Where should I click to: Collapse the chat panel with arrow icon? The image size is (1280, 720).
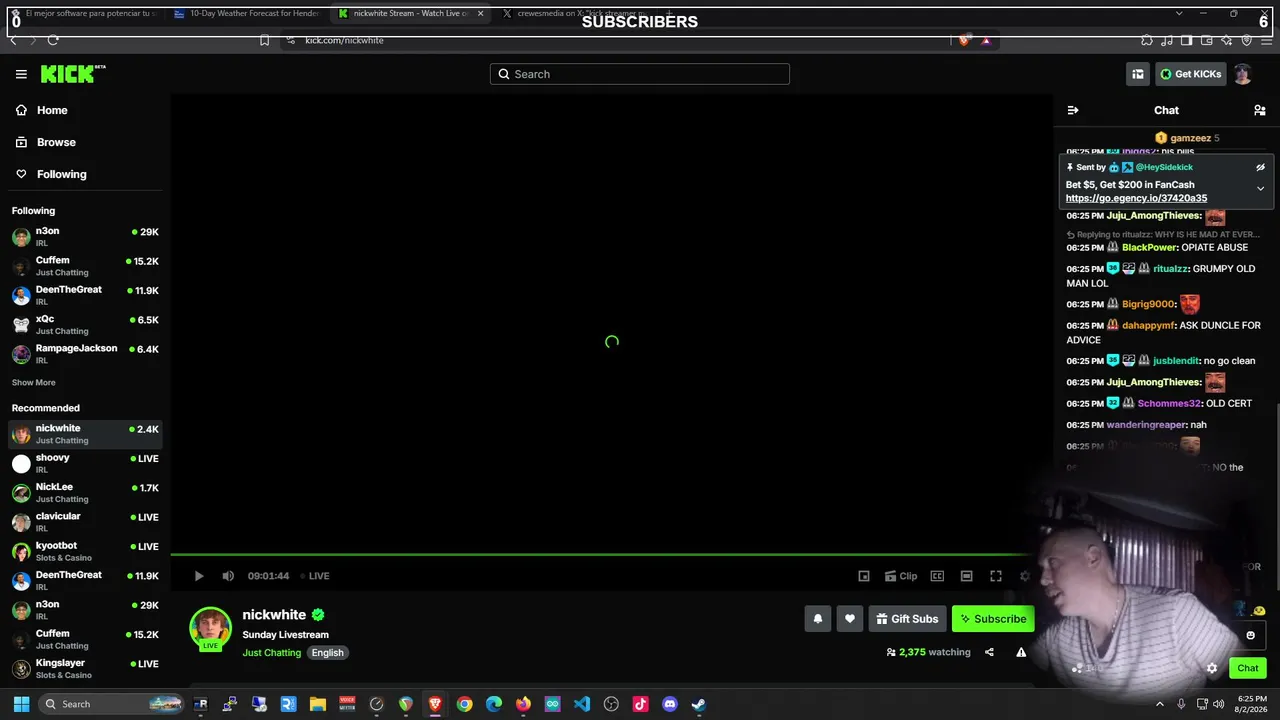tap(1073, 110)
